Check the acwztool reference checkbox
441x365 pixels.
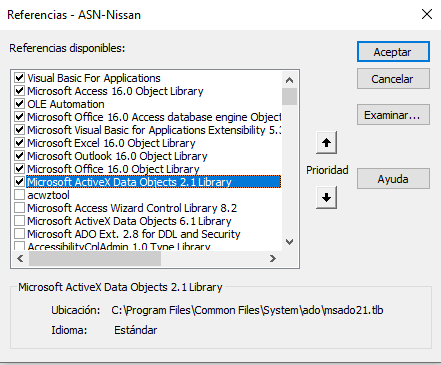click(x=19, y=195)
